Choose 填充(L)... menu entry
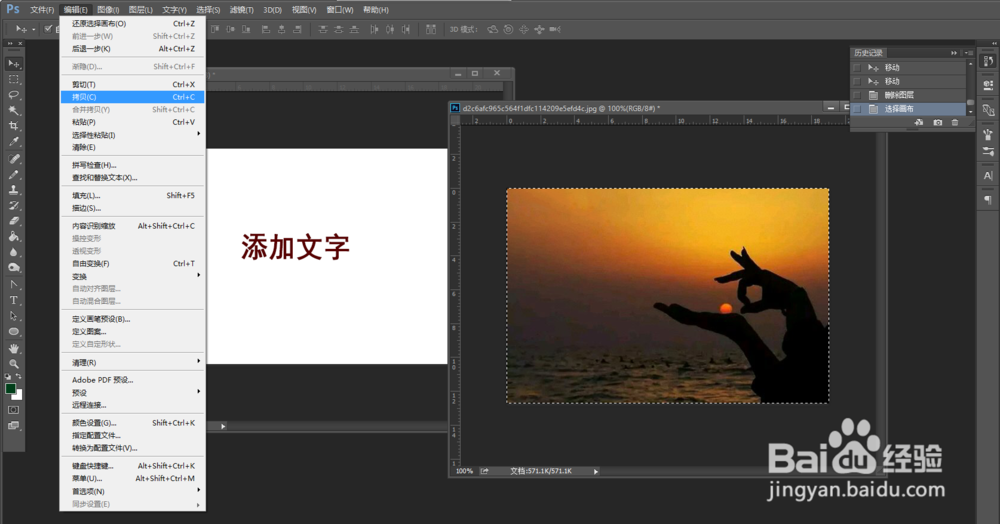Viewport: 1000px width, 524px height. [x=133, y=195]
